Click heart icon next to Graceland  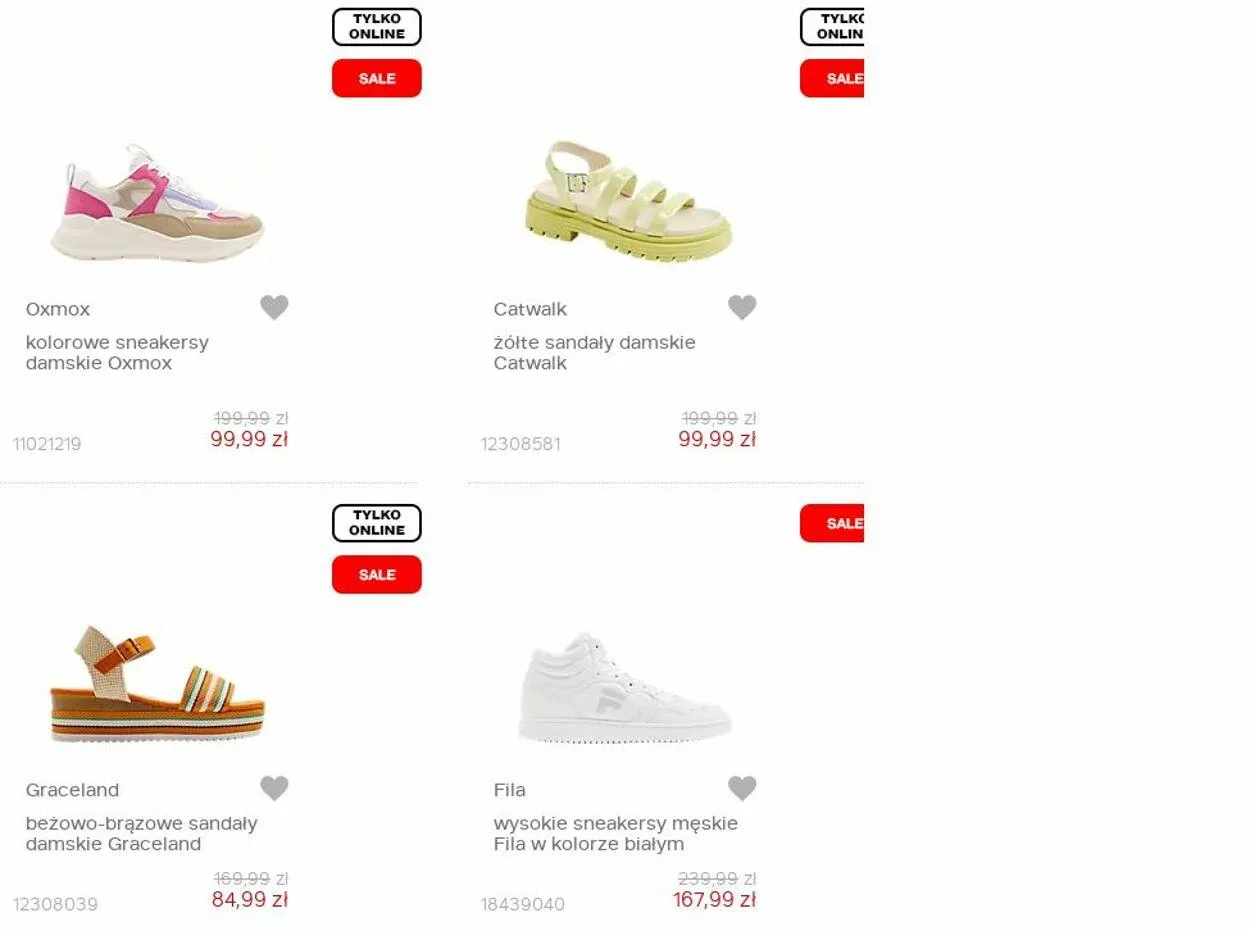(274, 788)
